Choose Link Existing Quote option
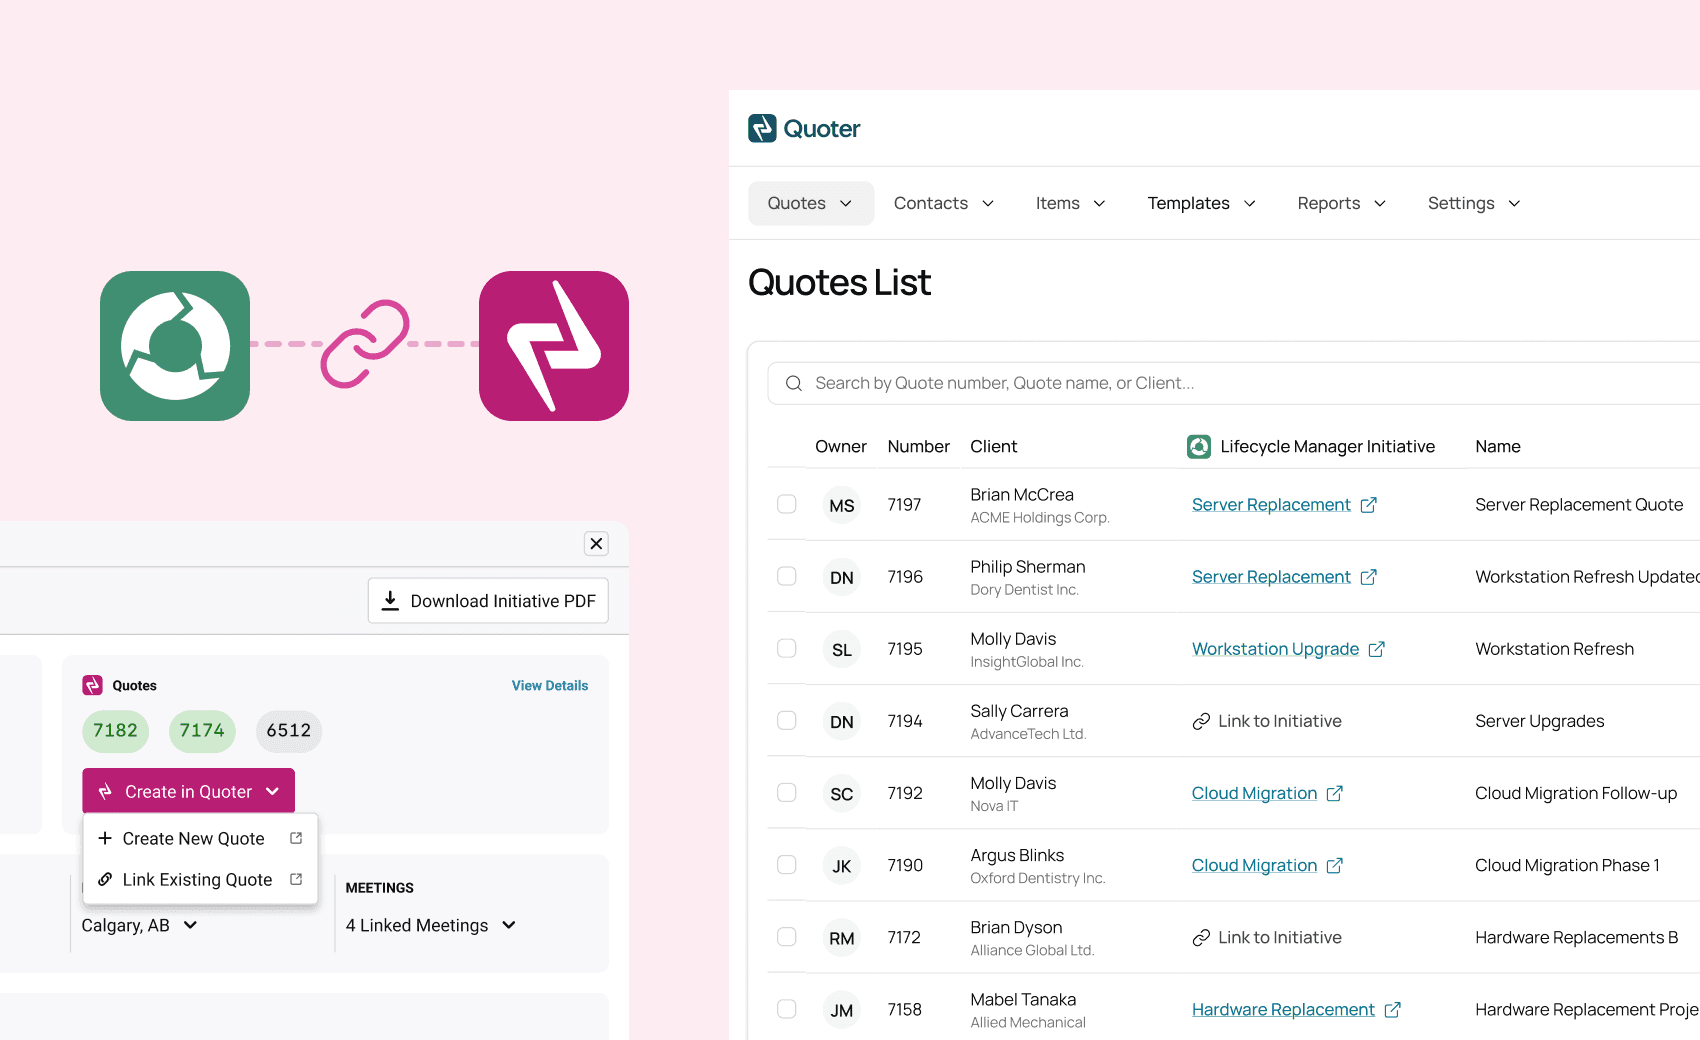Screen dimensions: 1700x1040 (x=200, y=879)
